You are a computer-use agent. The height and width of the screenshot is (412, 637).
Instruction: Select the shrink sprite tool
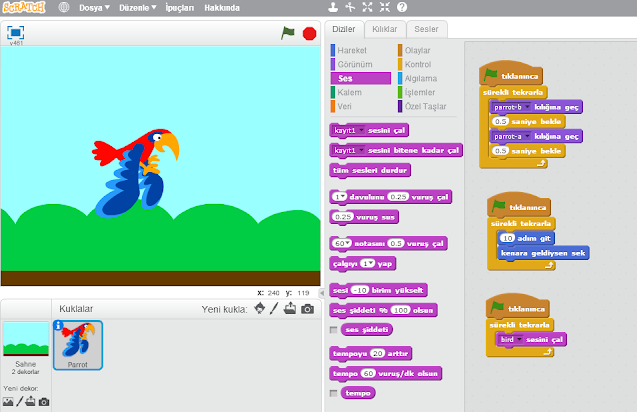point(384,7)
